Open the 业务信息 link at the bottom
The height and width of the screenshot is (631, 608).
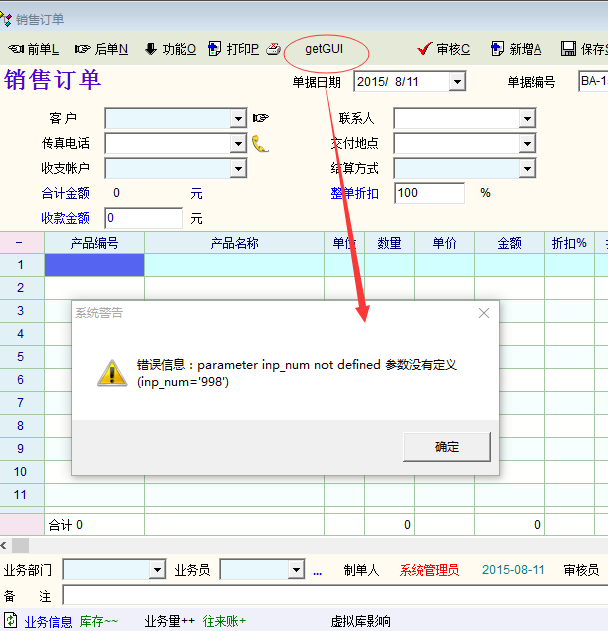[x=48, y=621]
